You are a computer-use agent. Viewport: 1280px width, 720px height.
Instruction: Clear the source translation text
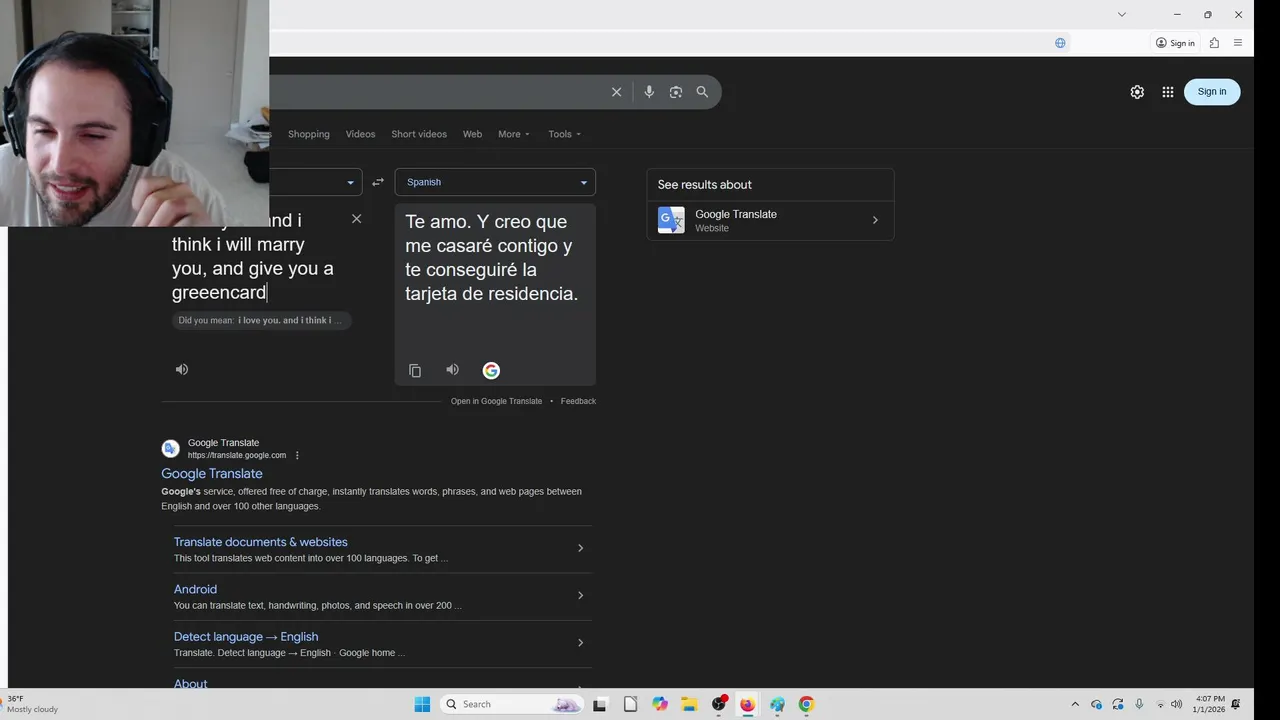coord(356,219)
